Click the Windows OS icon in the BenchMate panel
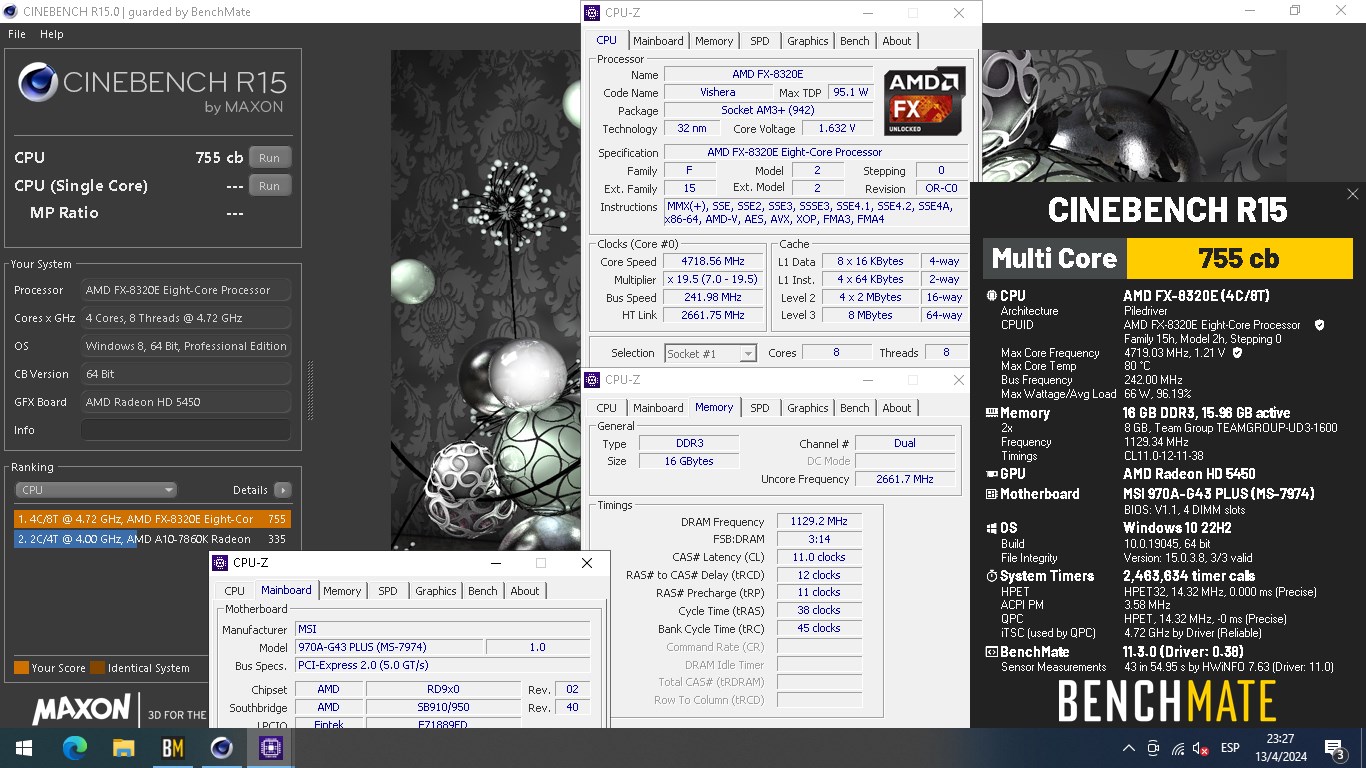Screen dimensions: 1366x768 [x=991, y=528]
